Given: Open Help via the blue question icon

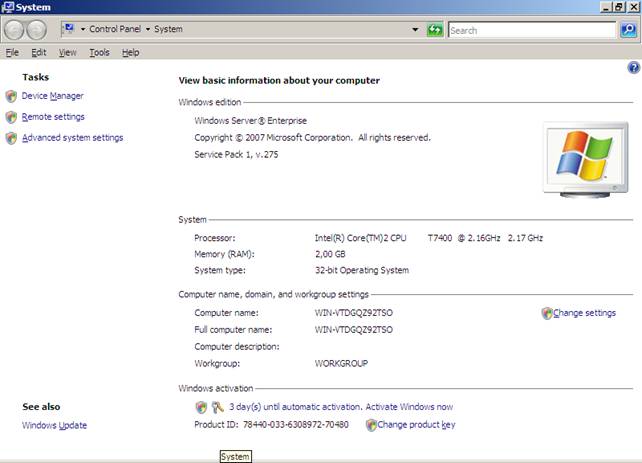Looking at the screenshot, I should pos(633,68).
